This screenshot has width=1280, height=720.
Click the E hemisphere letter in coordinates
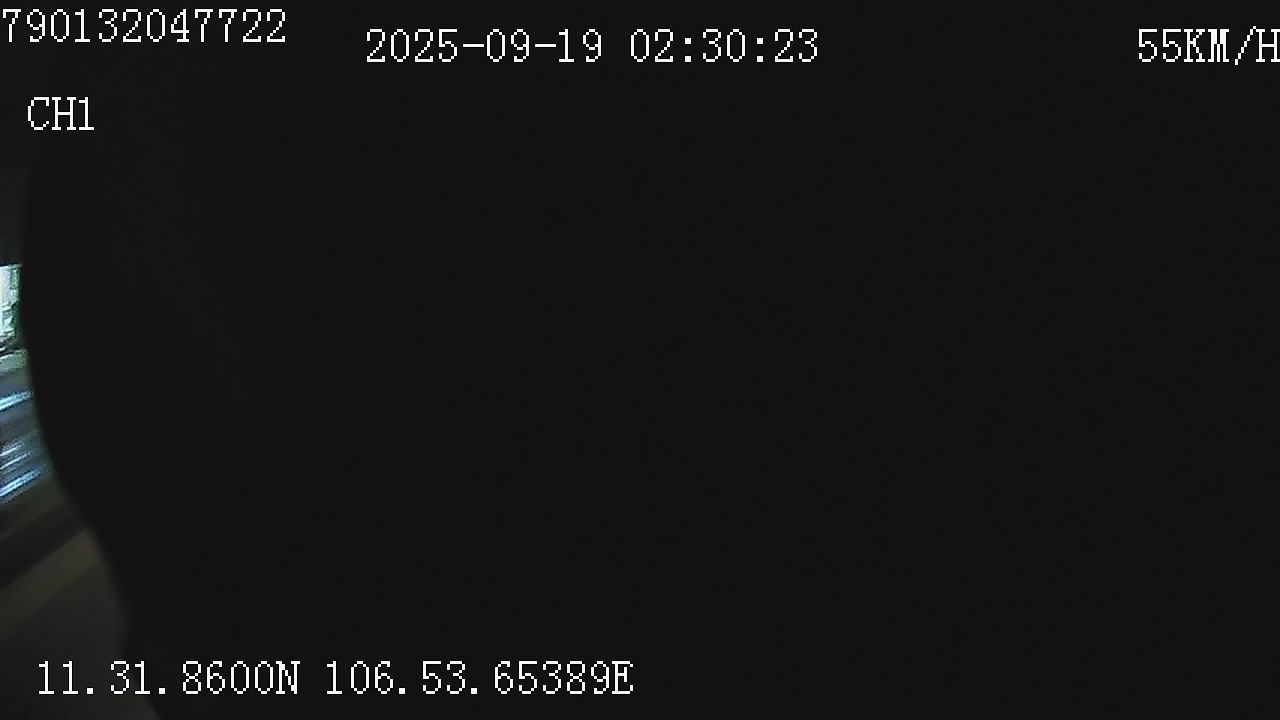[622, 678]
